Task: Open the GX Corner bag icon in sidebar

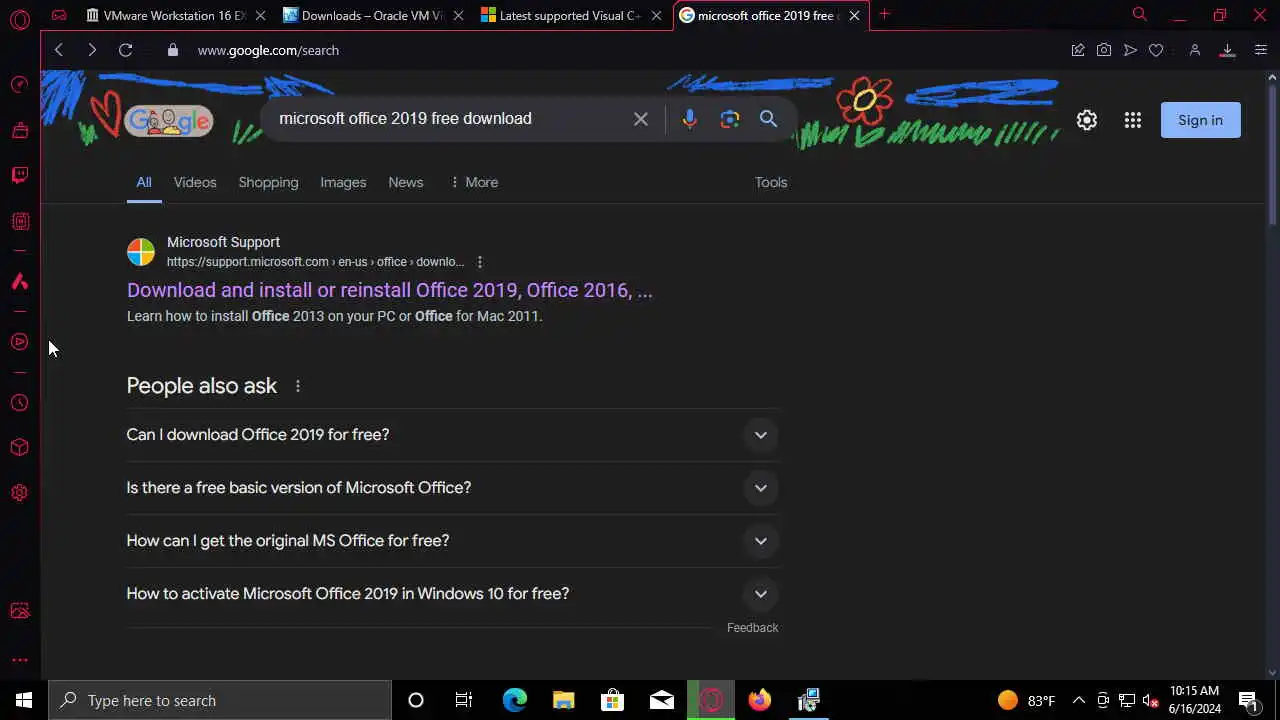Action: tap(19, 130)
